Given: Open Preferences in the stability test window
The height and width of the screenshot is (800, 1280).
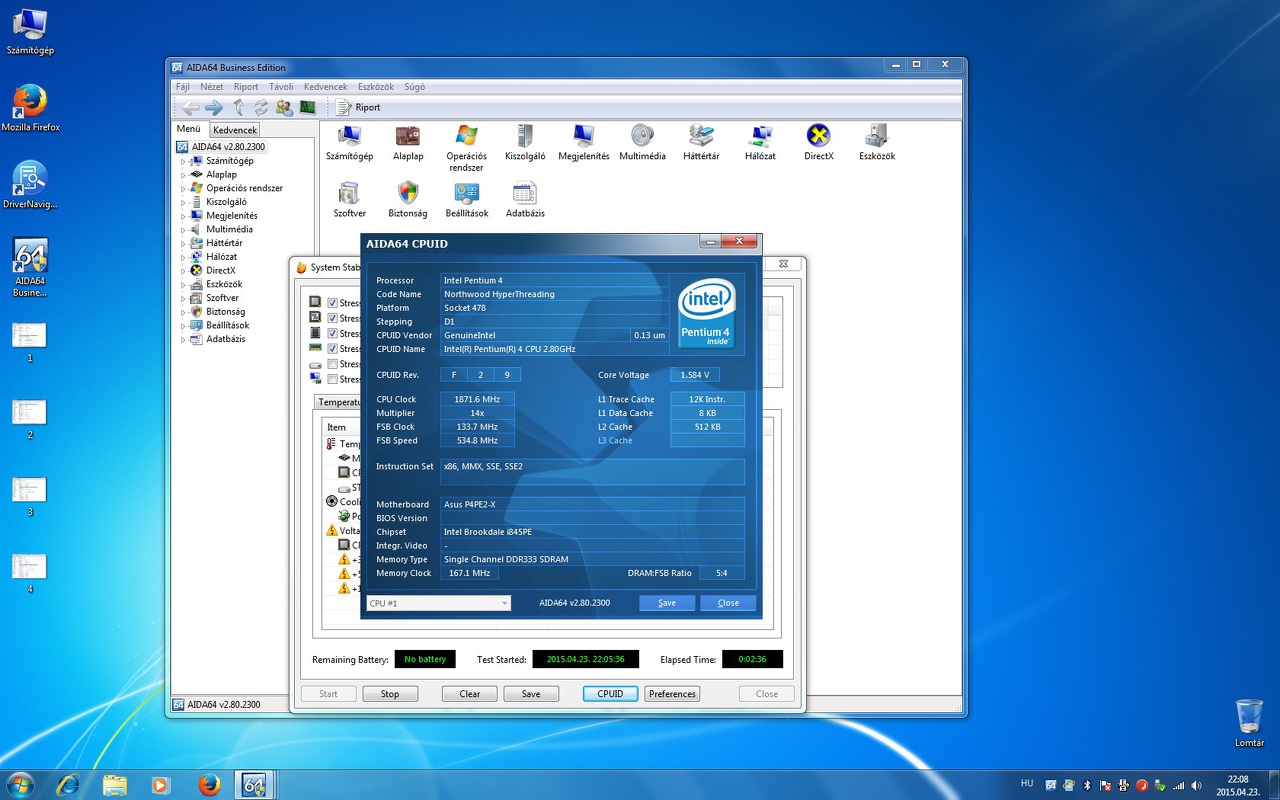Looking at the screenshot, I should 672,694.
